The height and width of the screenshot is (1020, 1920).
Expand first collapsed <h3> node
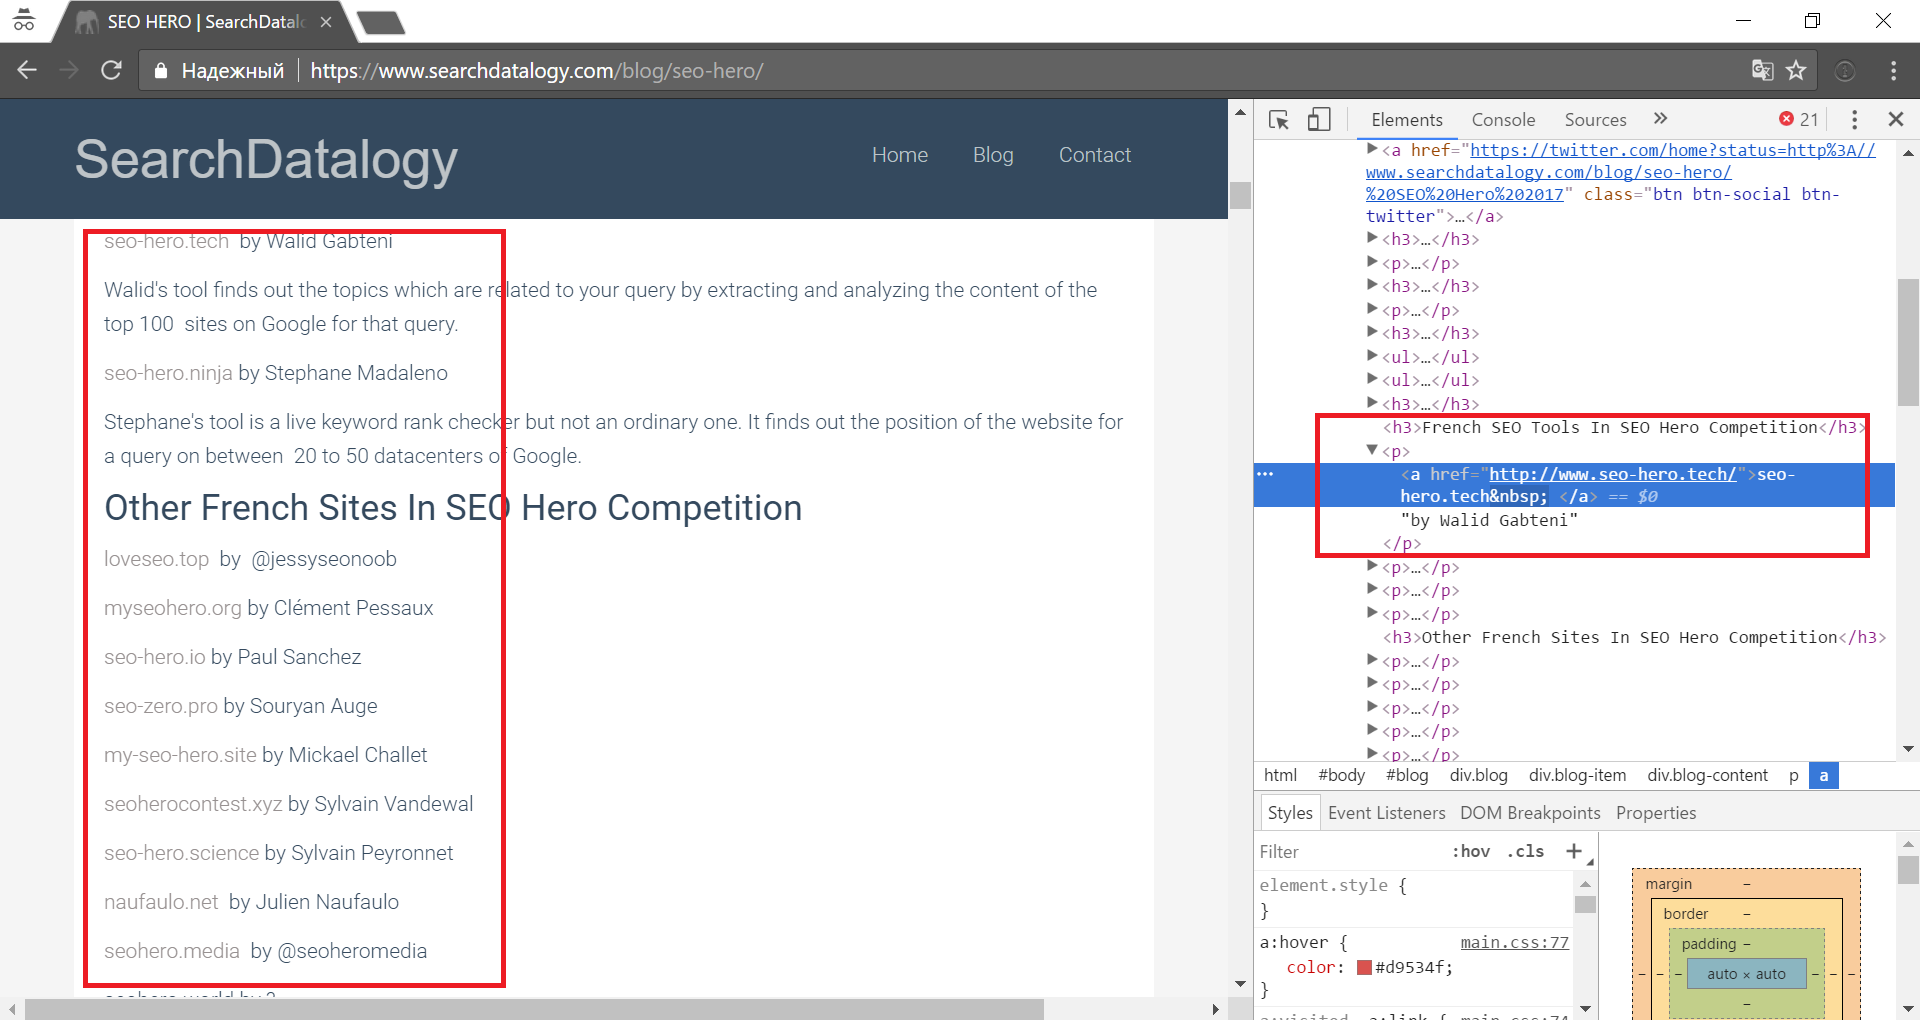point(1373,238)
